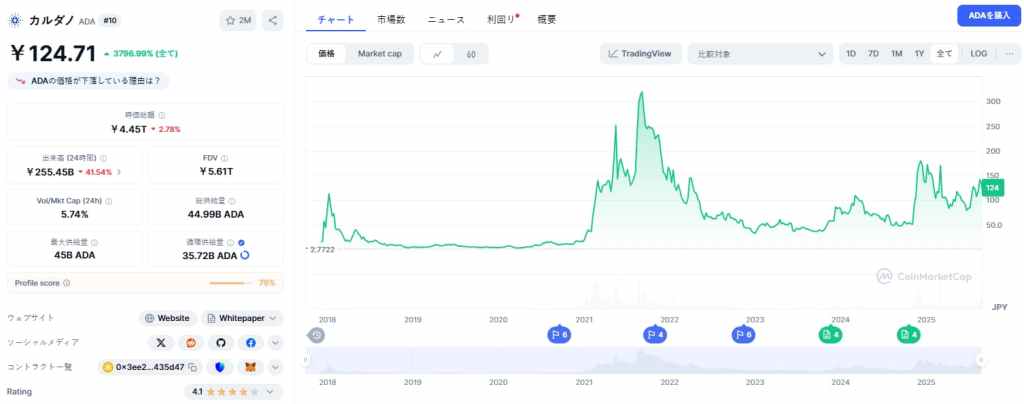Image resolution: width=1024 pixels, height=404 pixels.
Task: Click the share icon beside the watchlist star
Action: (272, 20)
